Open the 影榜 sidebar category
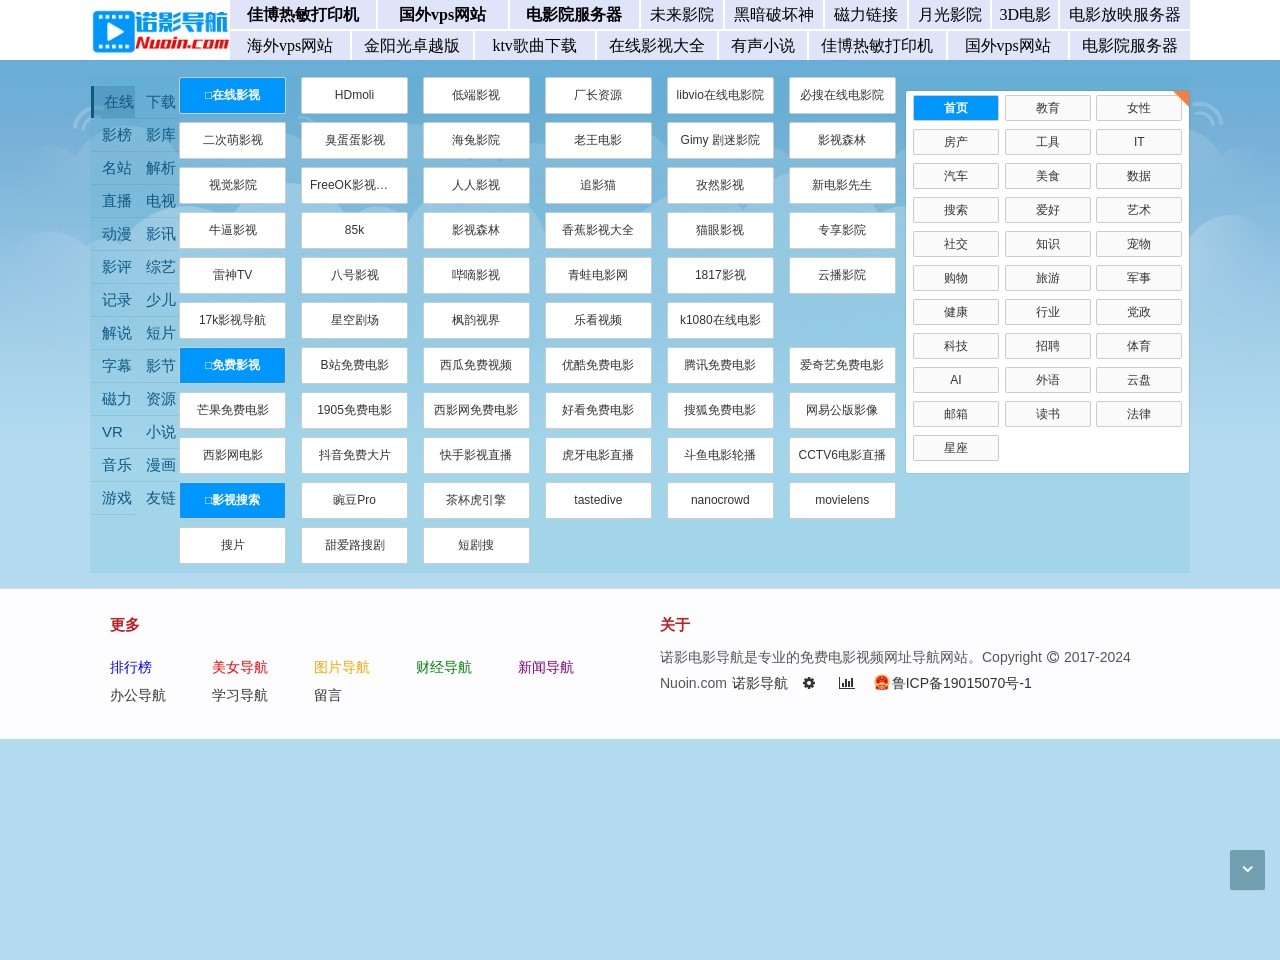The image size is (1280, 960). [117, 135]
